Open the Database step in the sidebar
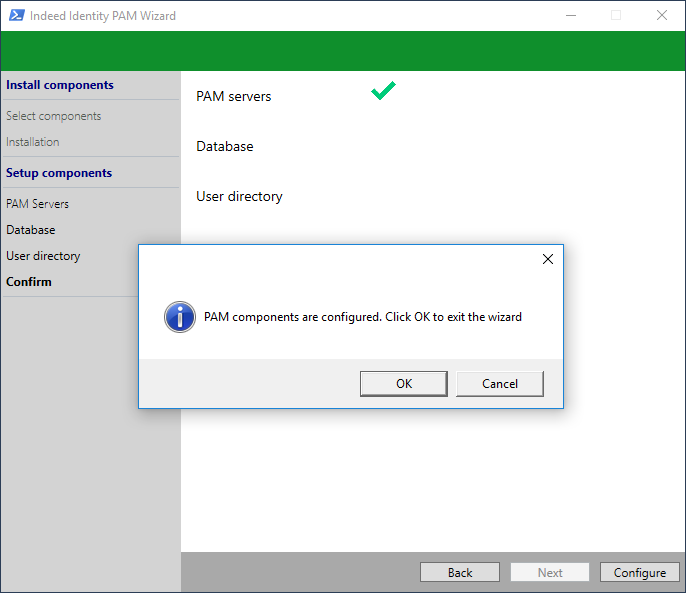Screen dimensions: 686x593 tap(31, 230)
